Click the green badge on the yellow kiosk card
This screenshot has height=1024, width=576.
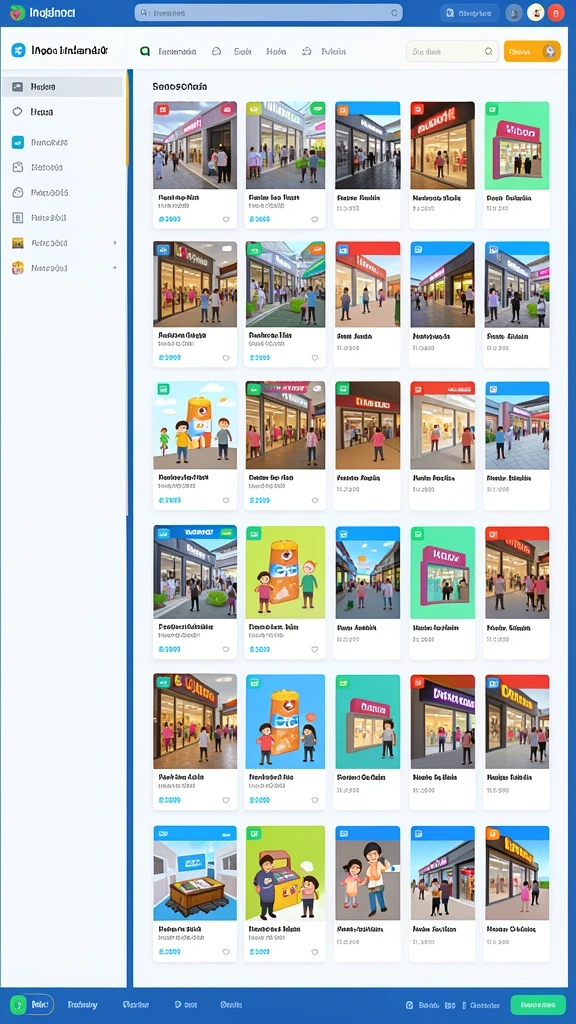(255, 833)
